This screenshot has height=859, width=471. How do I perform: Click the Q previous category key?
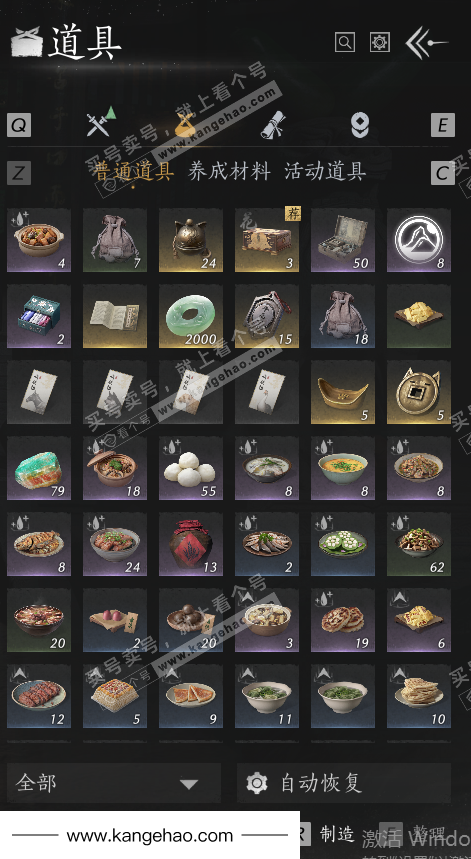[19, 125]
